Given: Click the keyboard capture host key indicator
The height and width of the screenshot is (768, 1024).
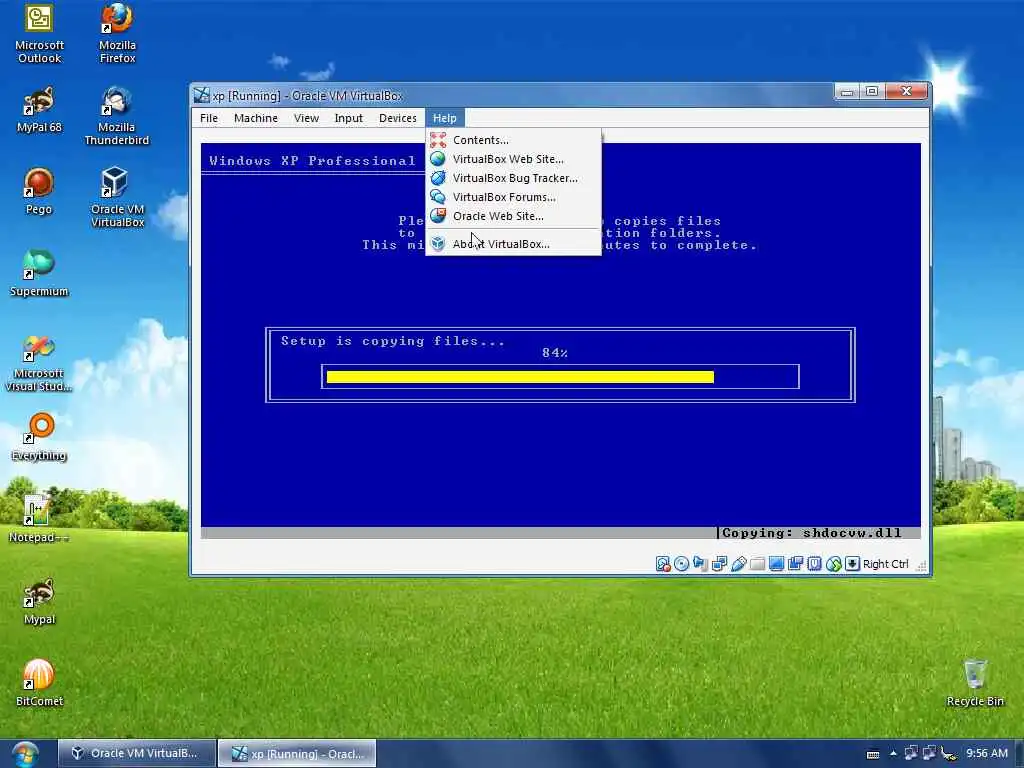Looking at the screenshot, I should coord(852,564).
